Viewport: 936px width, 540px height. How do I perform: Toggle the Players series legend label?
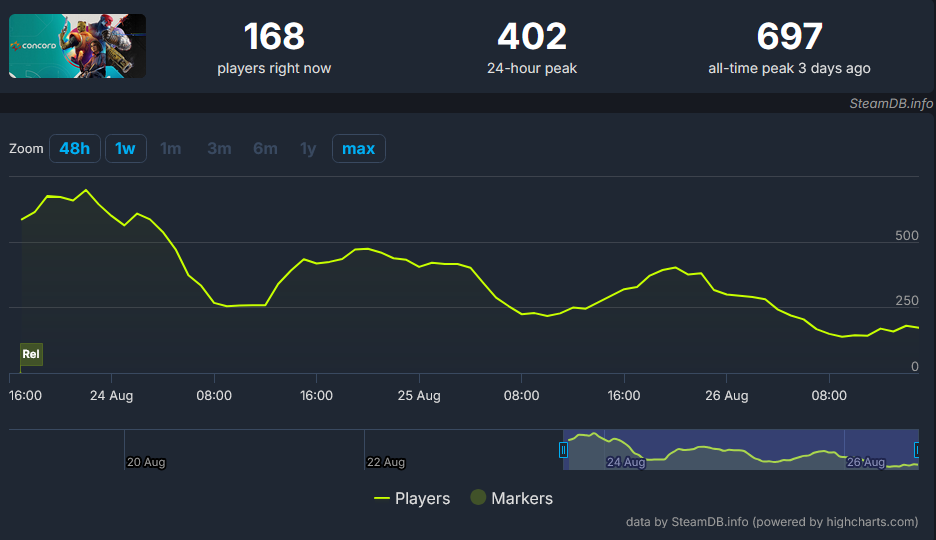[422, 498]
